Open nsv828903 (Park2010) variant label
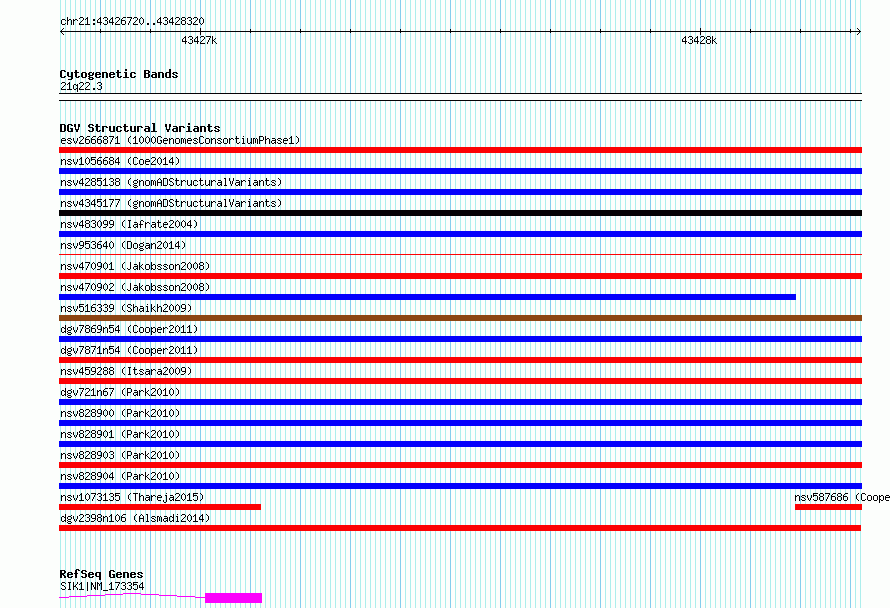 click(120, 455)
